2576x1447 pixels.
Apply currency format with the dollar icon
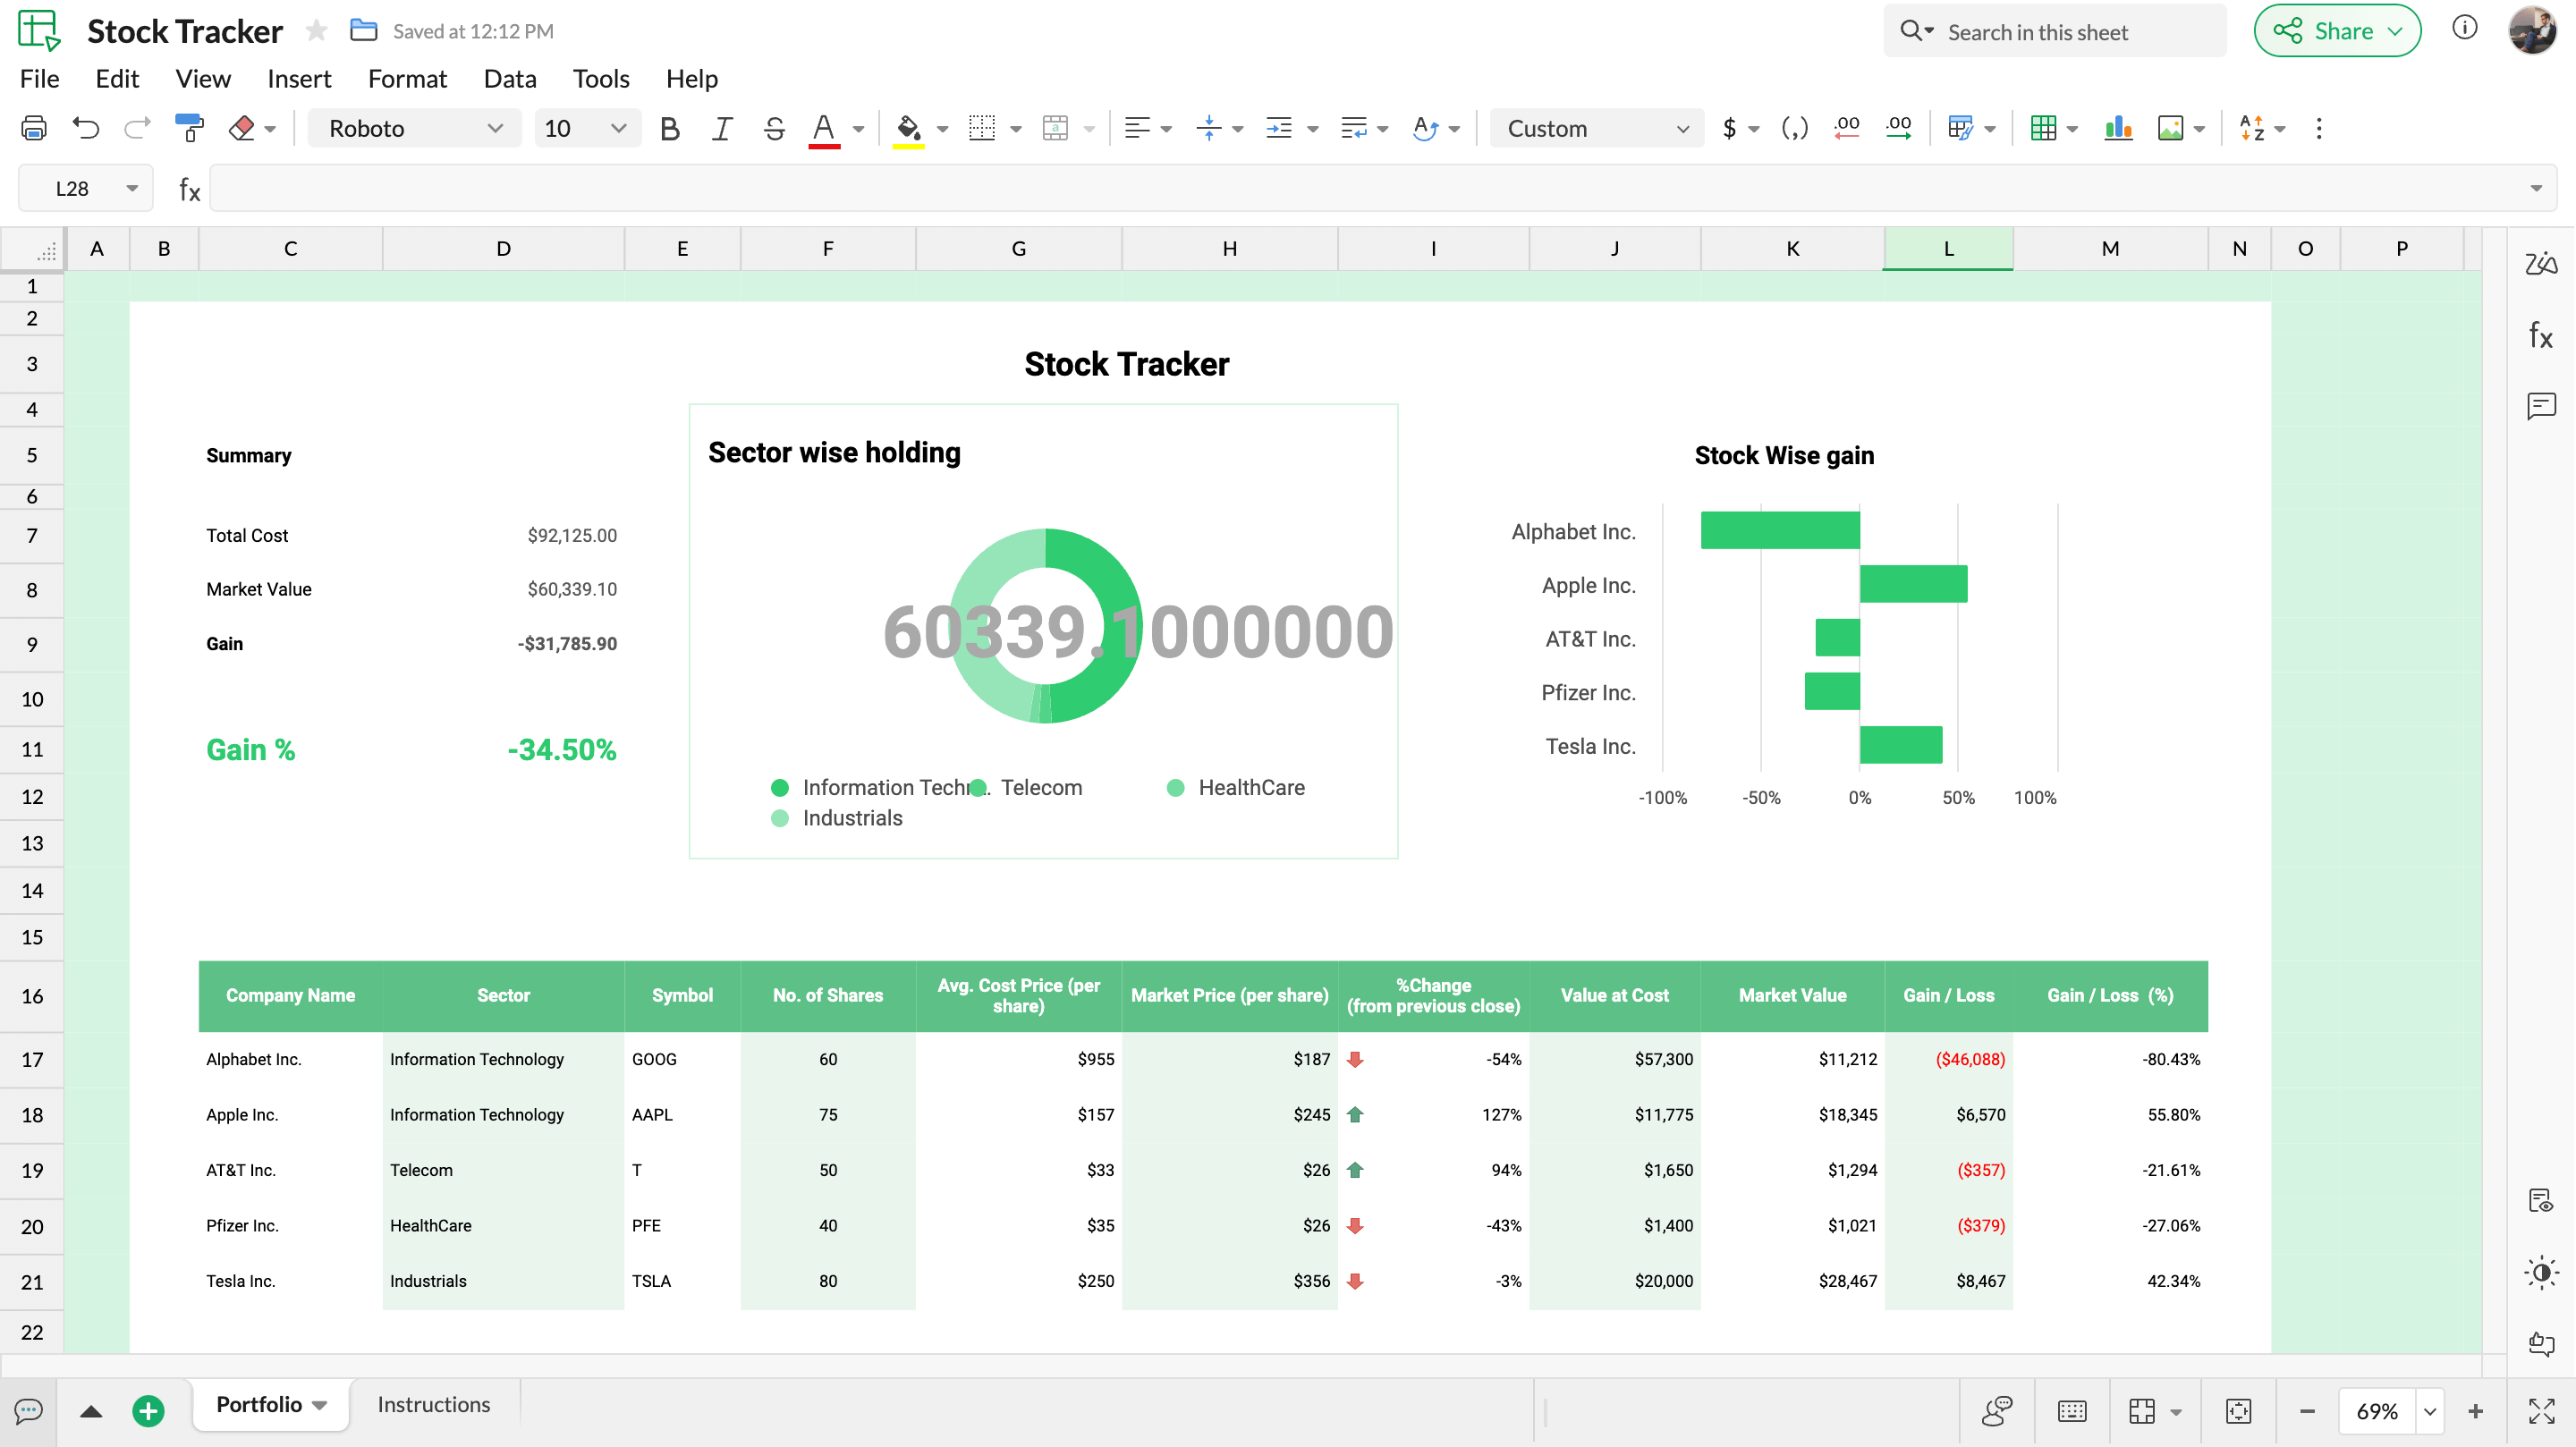coord(1731,128)
